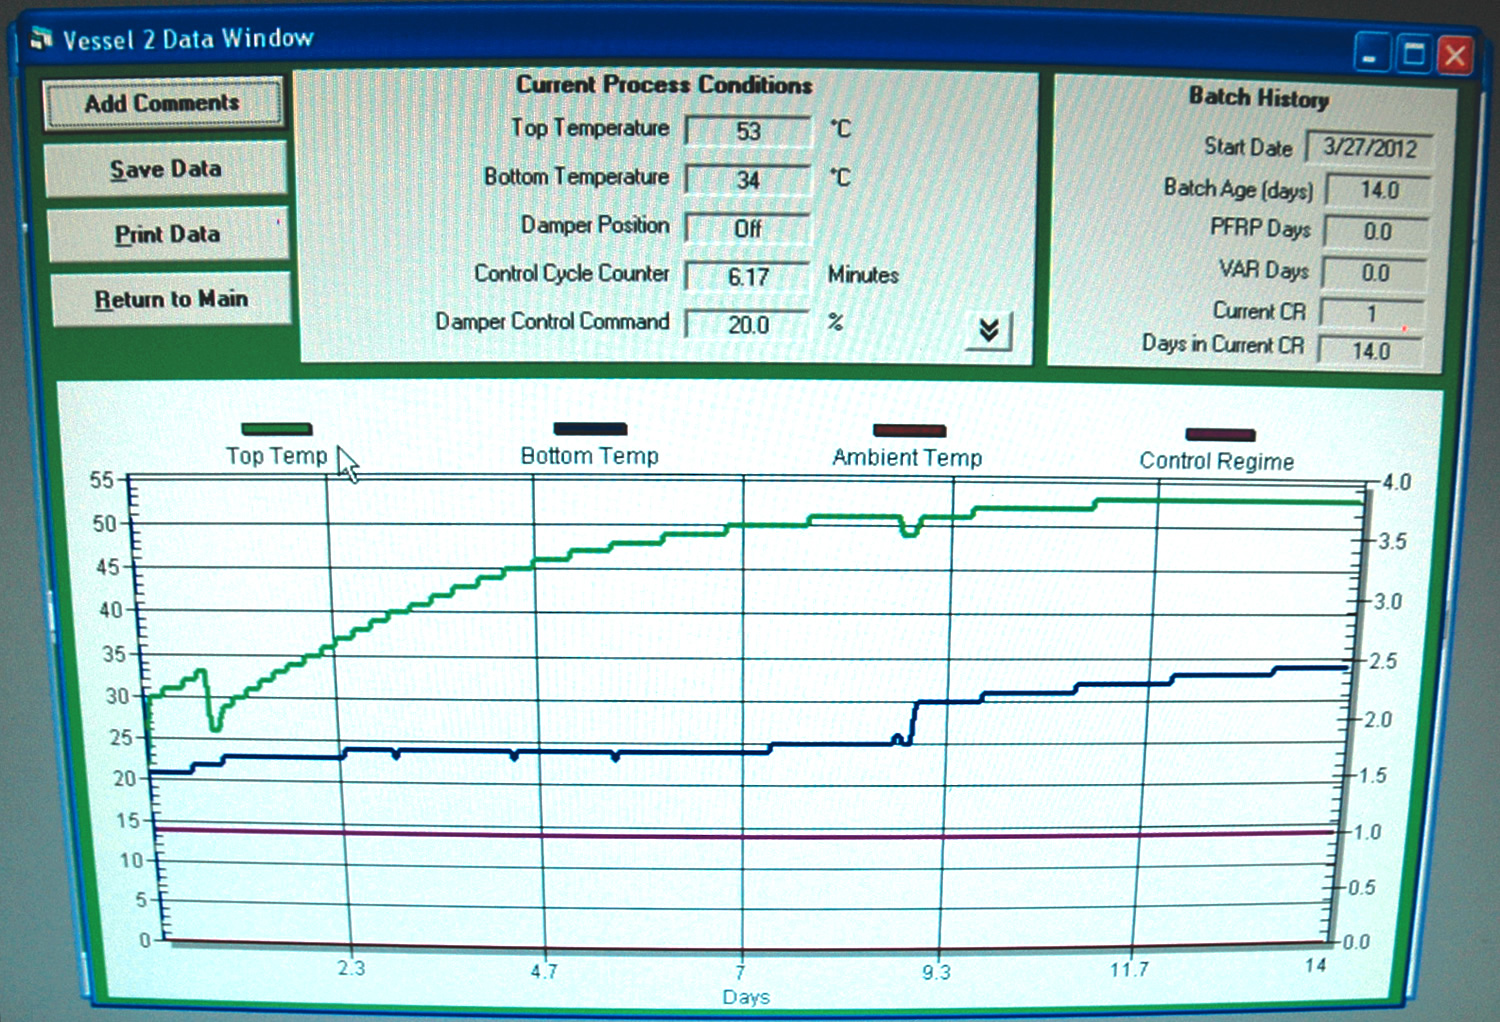Click the Days in Current CR field

[1371, 351]
